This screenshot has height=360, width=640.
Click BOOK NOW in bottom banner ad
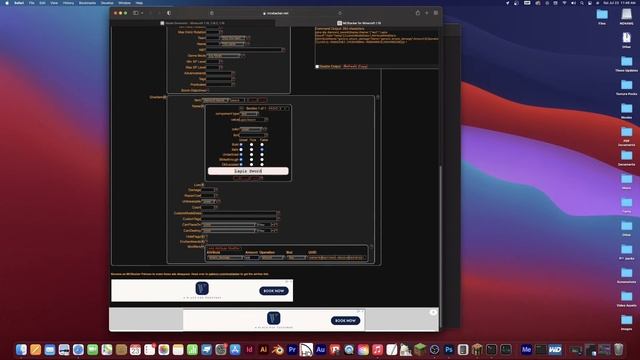[x=345, y=321]
